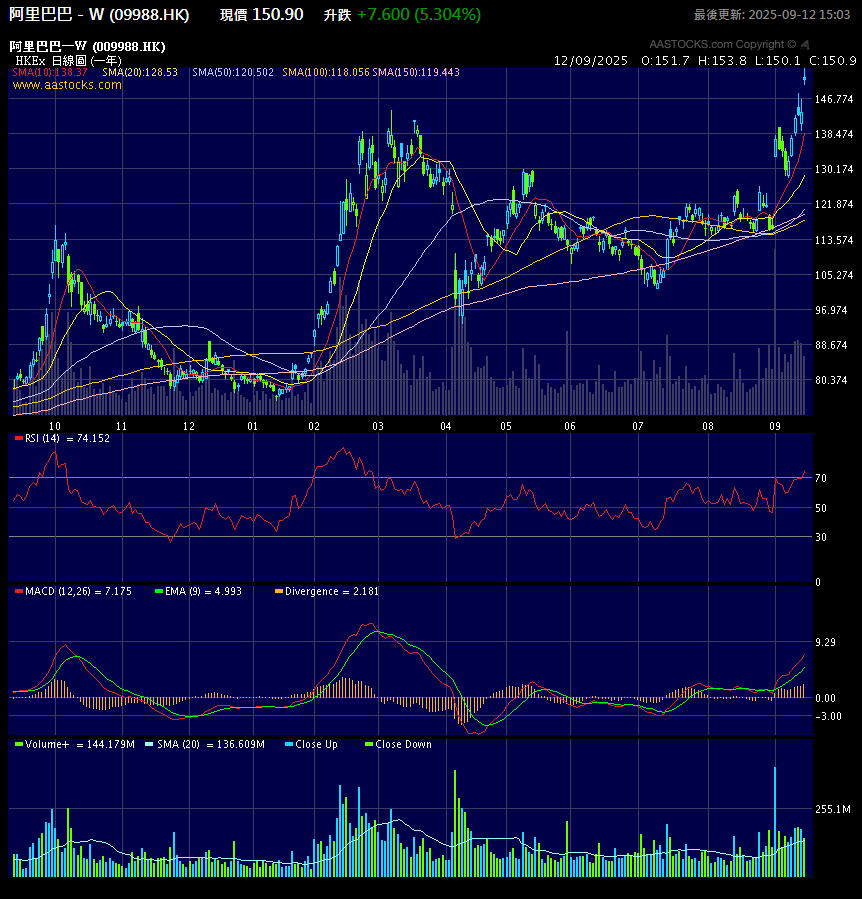Click the blue Close Up legend marker
862x899 pixels.
pyautogui.click(x=288, y=744)
